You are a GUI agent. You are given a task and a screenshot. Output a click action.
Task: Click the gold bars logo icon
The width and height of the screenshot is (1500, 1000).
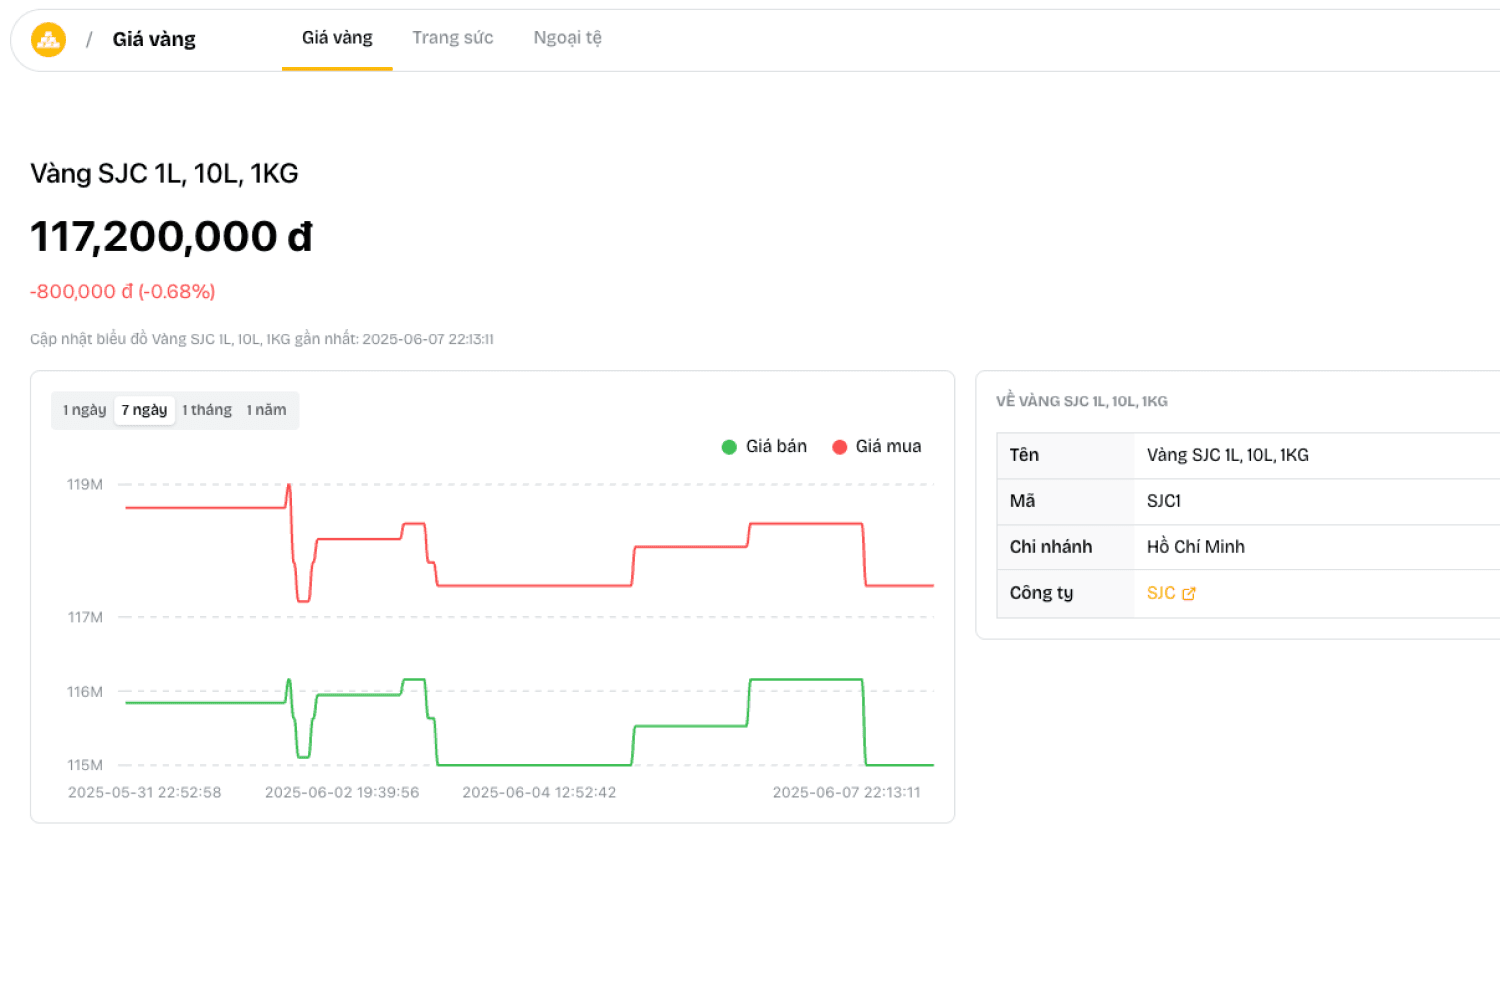coord(48,40)
